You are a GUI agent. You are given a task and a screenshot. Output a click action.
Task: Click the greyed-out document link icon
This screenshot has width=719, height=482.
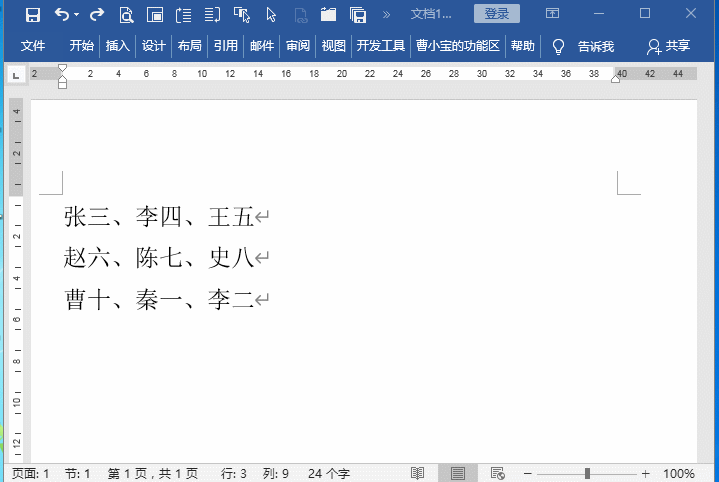(300, 16)
